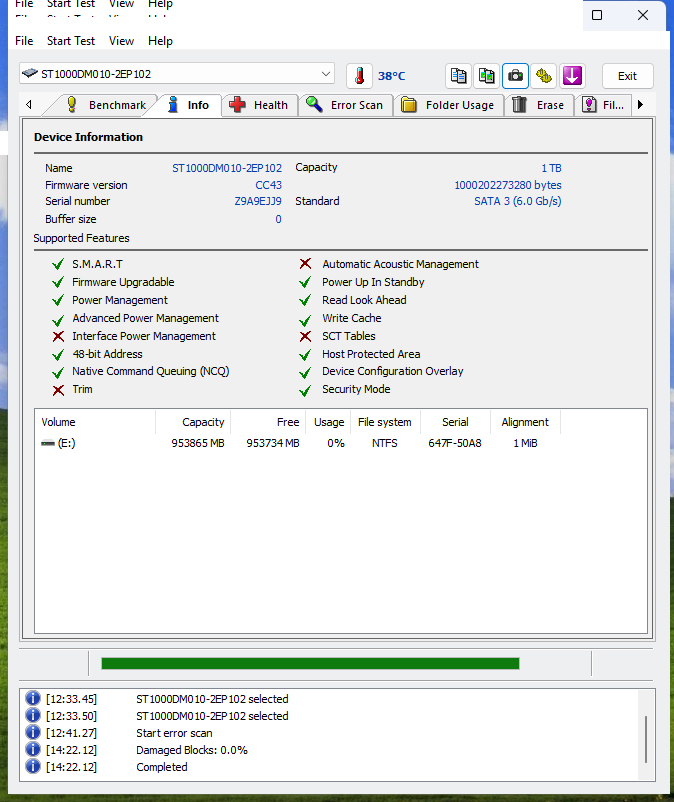This screenshot has width=674, height=802.
Task: Click the green scan progress bar
Action: click(310, 663)
